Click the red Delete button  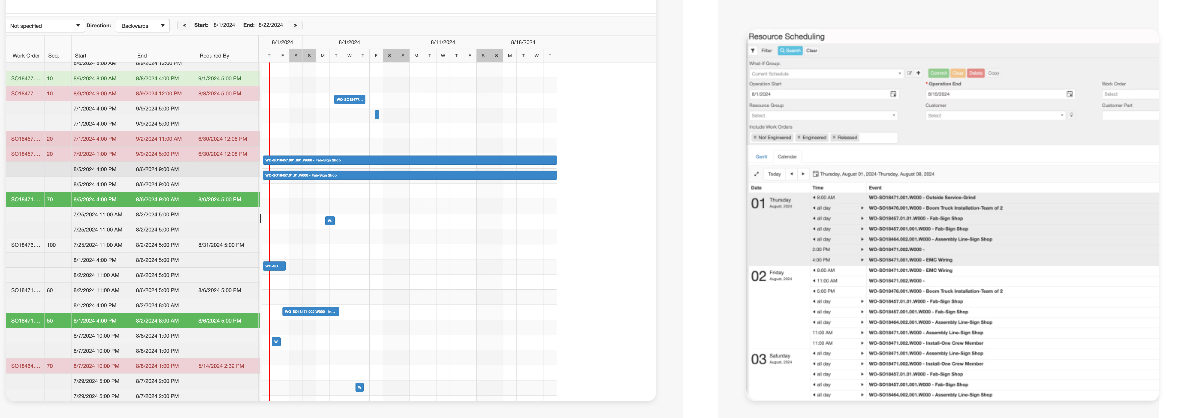point(975,73)
